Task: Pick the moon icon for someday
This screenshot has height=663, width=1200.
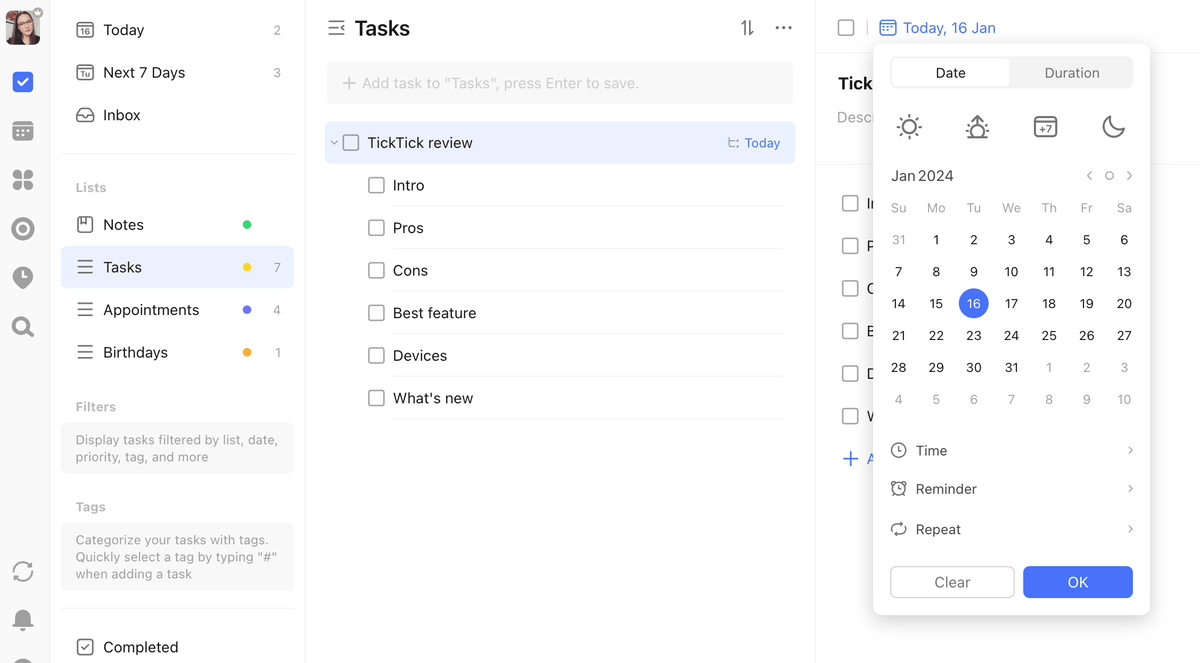Action: pyautogui.click(x=1113, y=127)
